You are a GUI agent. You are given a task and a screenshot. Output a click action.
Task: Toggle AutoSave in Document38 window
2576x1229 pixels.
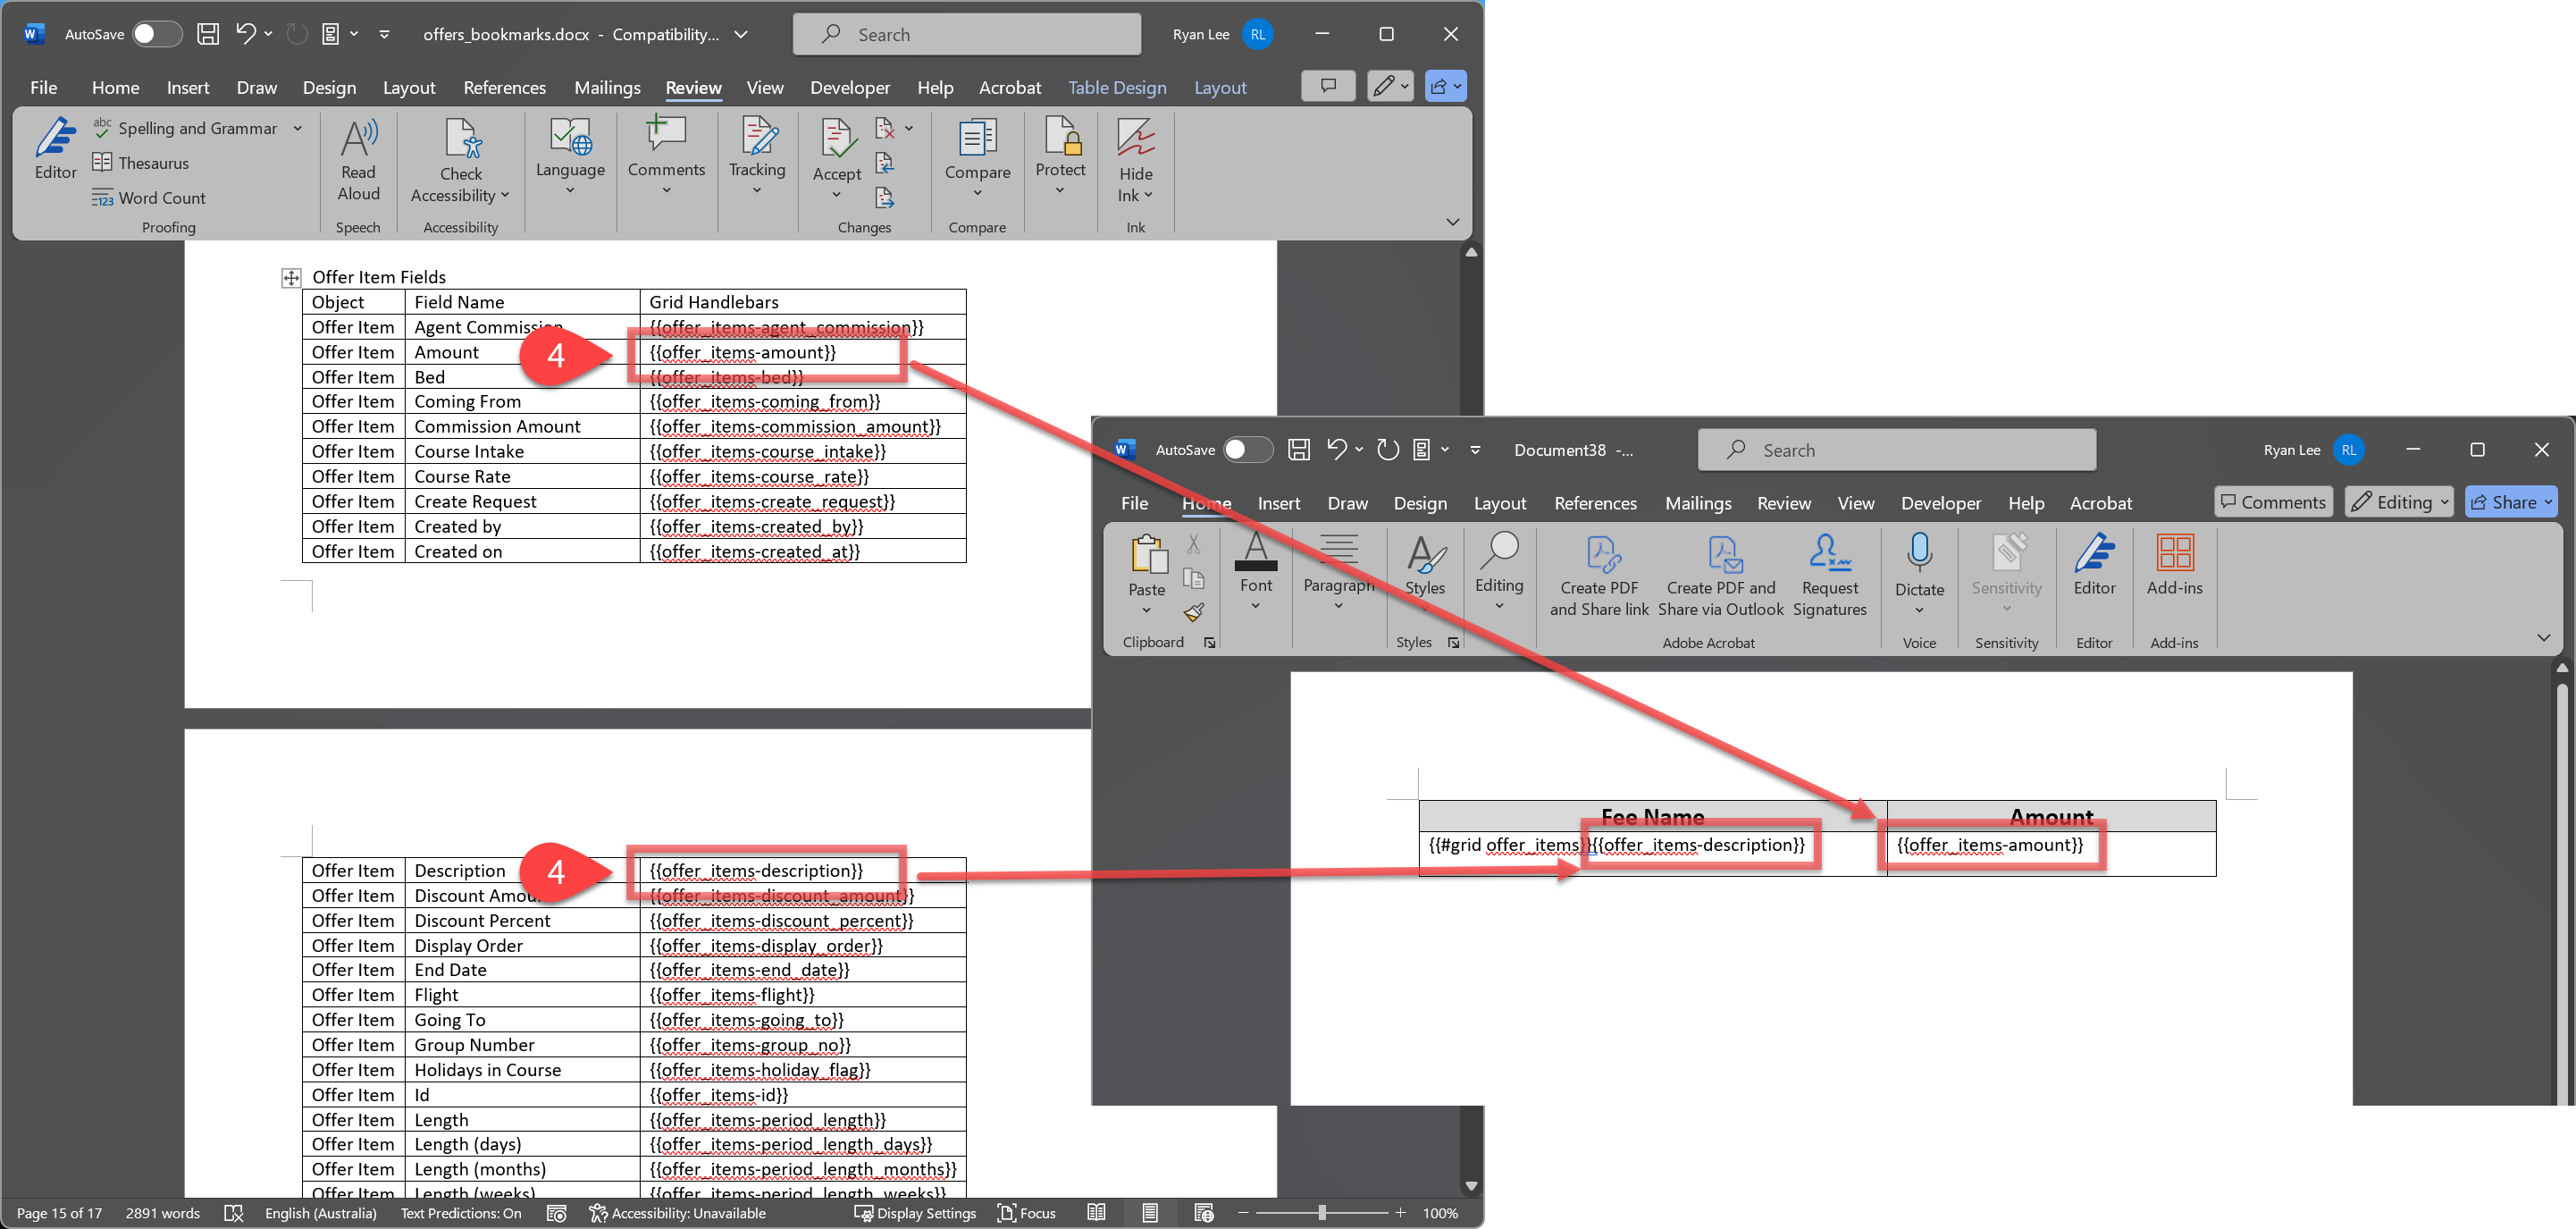(x=1247, y=450)
